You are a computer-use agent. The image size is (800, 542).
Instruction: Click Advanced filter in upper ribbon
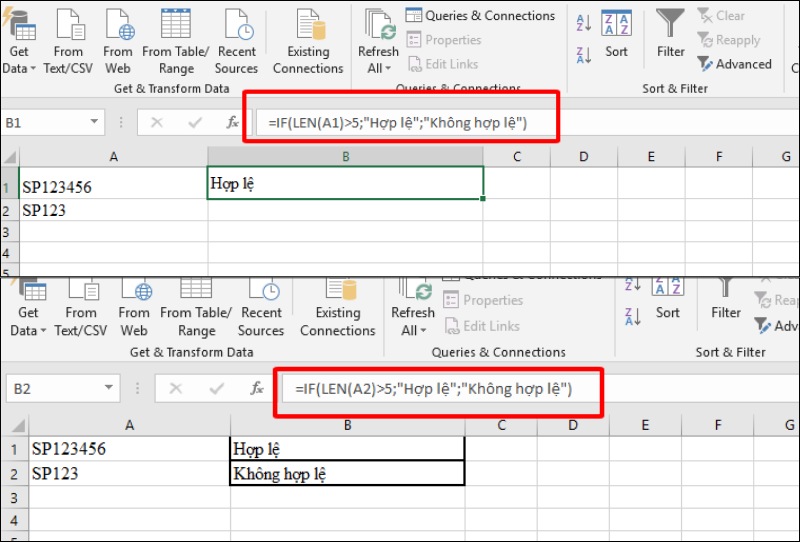(735, 64)
